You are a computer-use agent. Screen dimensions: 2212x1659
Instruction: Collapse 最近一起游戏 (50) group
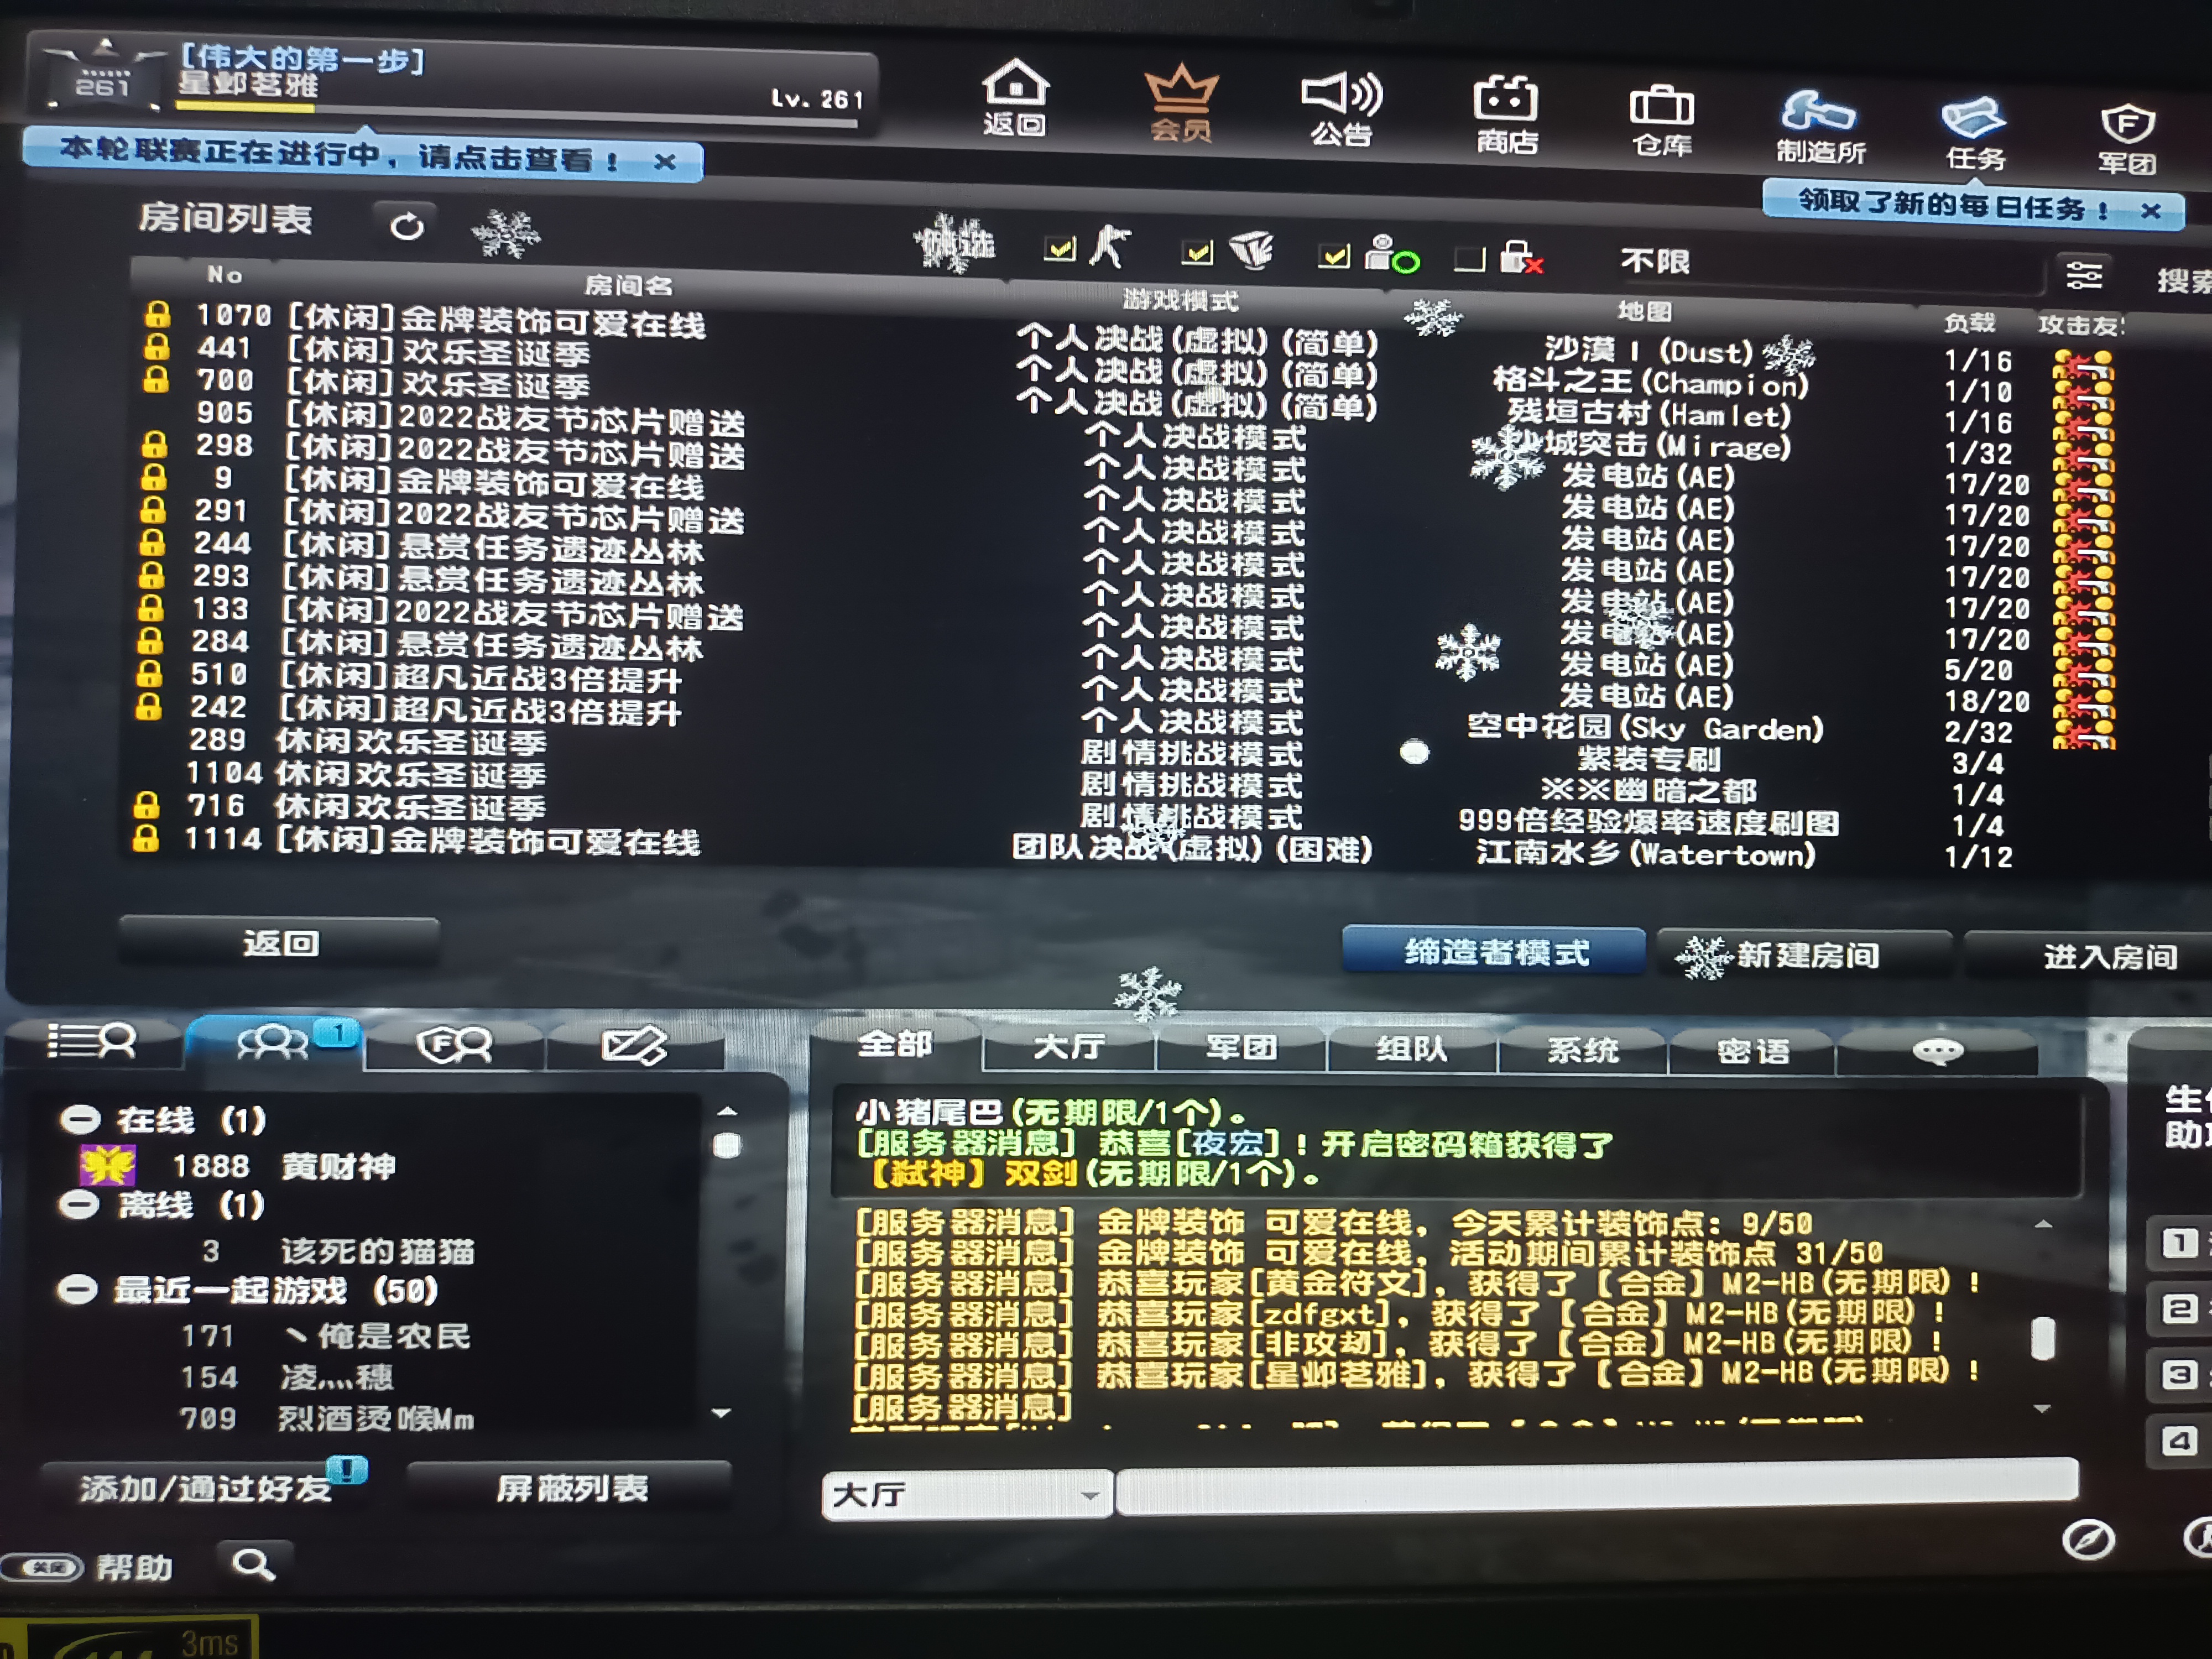[76, 1289]
